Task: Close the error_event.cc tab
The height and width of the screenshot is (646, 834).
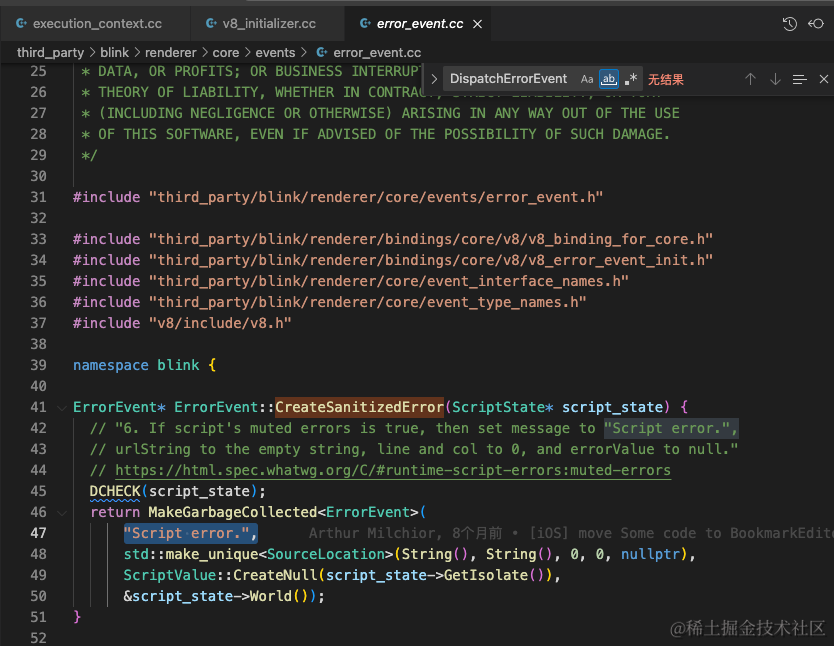Action: coord(478,24)
